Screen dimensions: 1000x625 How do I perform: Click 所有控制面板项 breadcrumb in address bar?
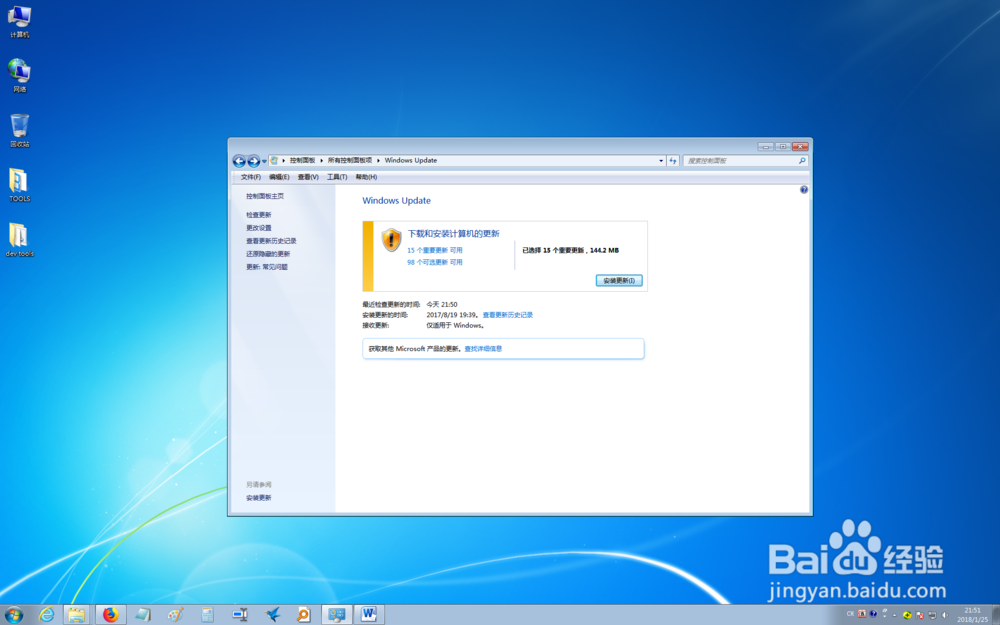click(x=349, y=161)
